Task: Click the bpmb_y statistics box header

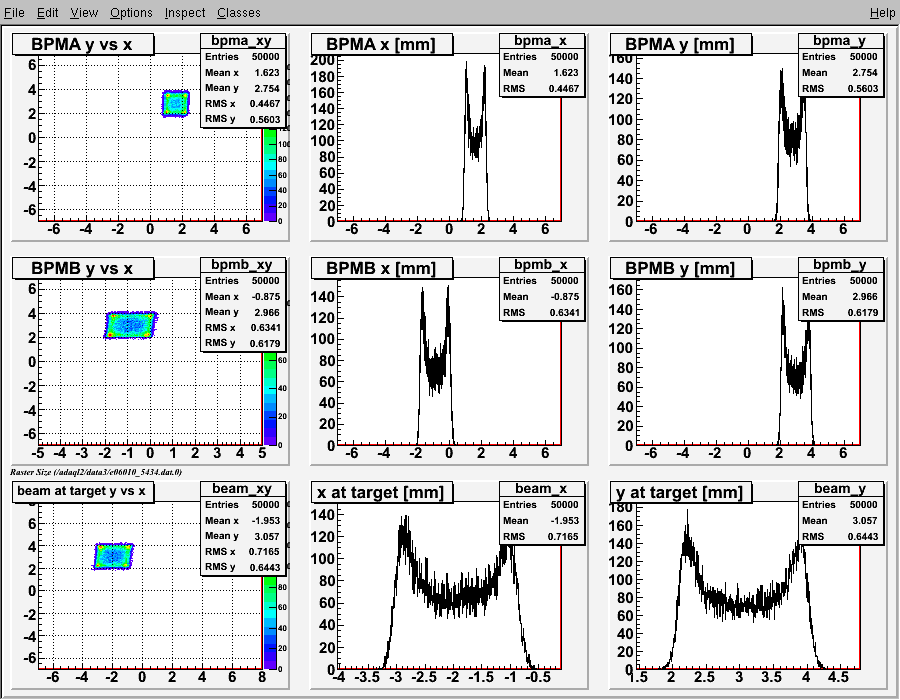Action: [x=840, y=265]
